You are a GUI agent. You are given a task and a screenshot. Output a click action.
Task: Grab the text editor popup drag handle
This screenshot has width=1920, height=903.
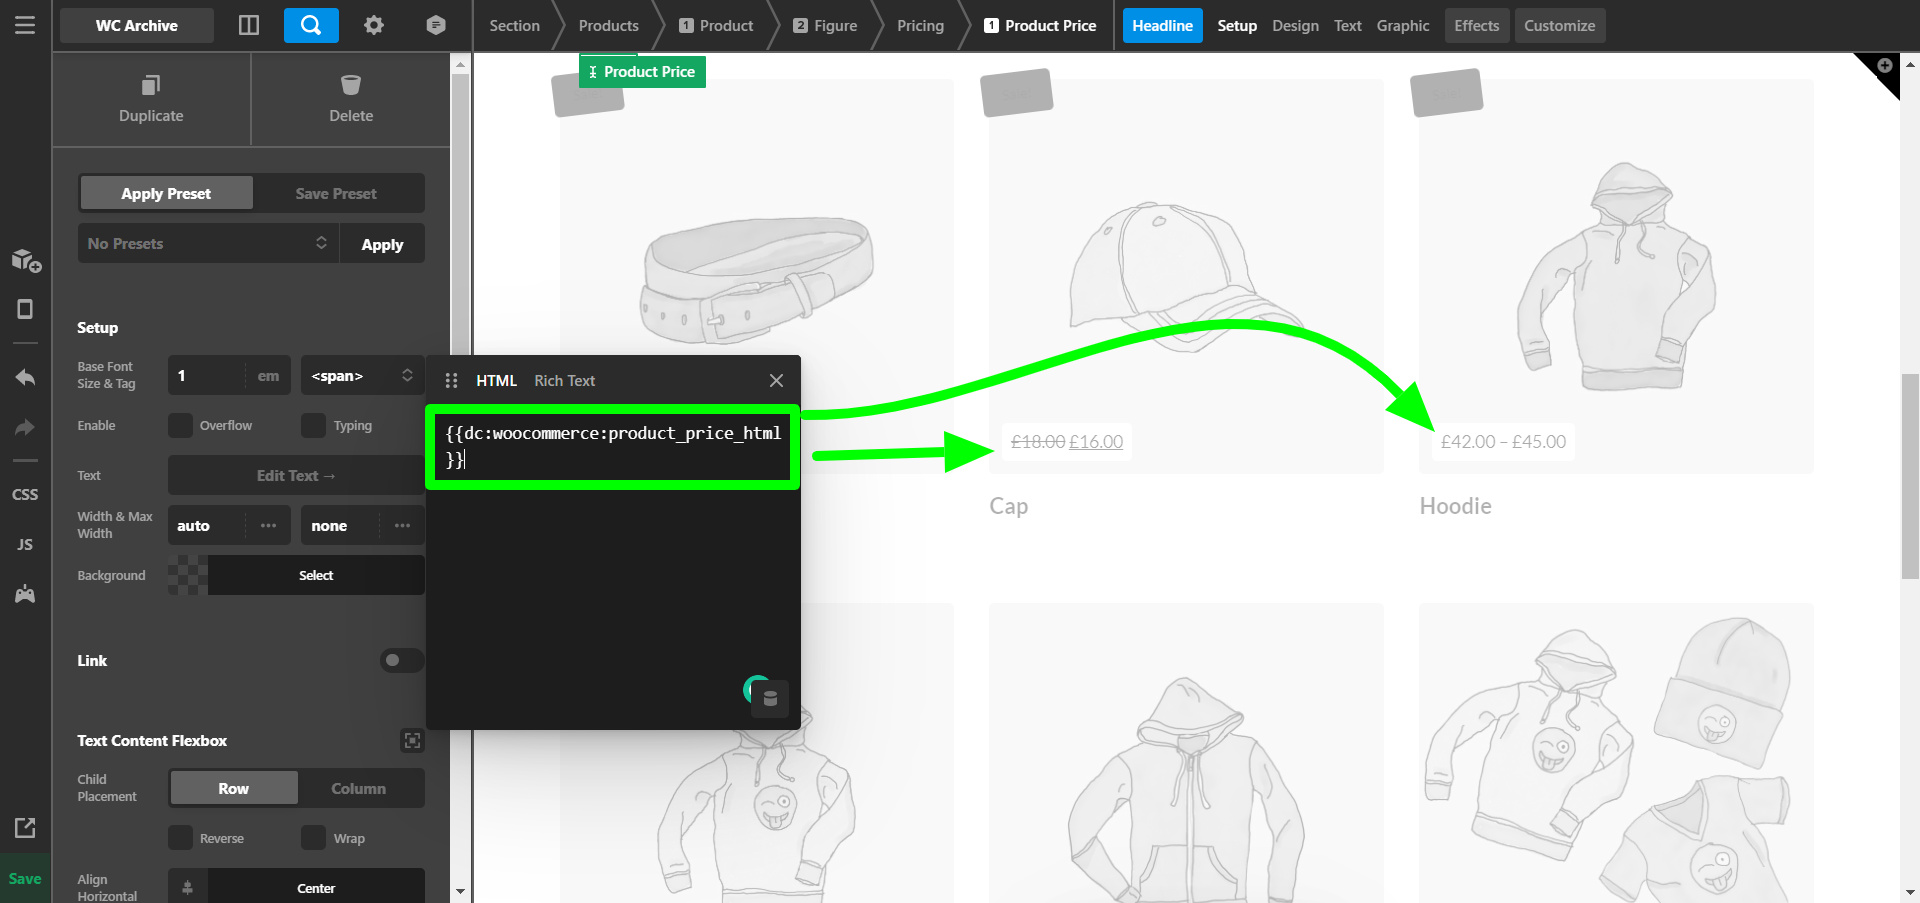[451, 380]
